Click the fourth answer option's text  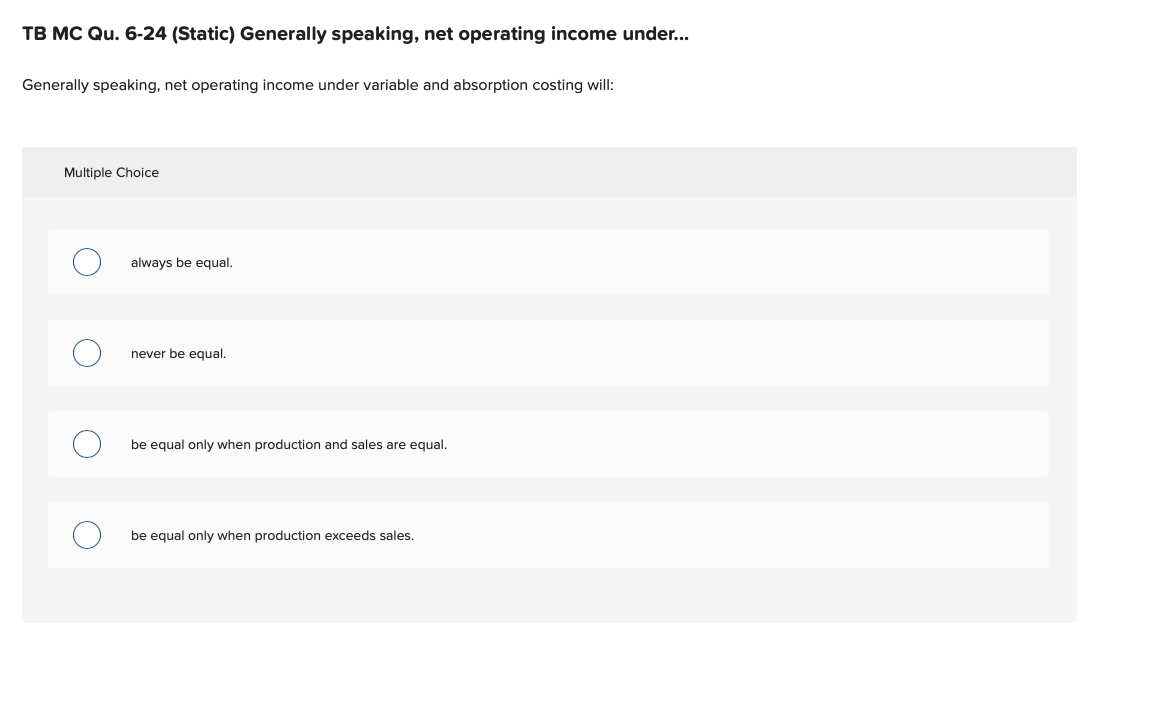click(x=272, y=535)
